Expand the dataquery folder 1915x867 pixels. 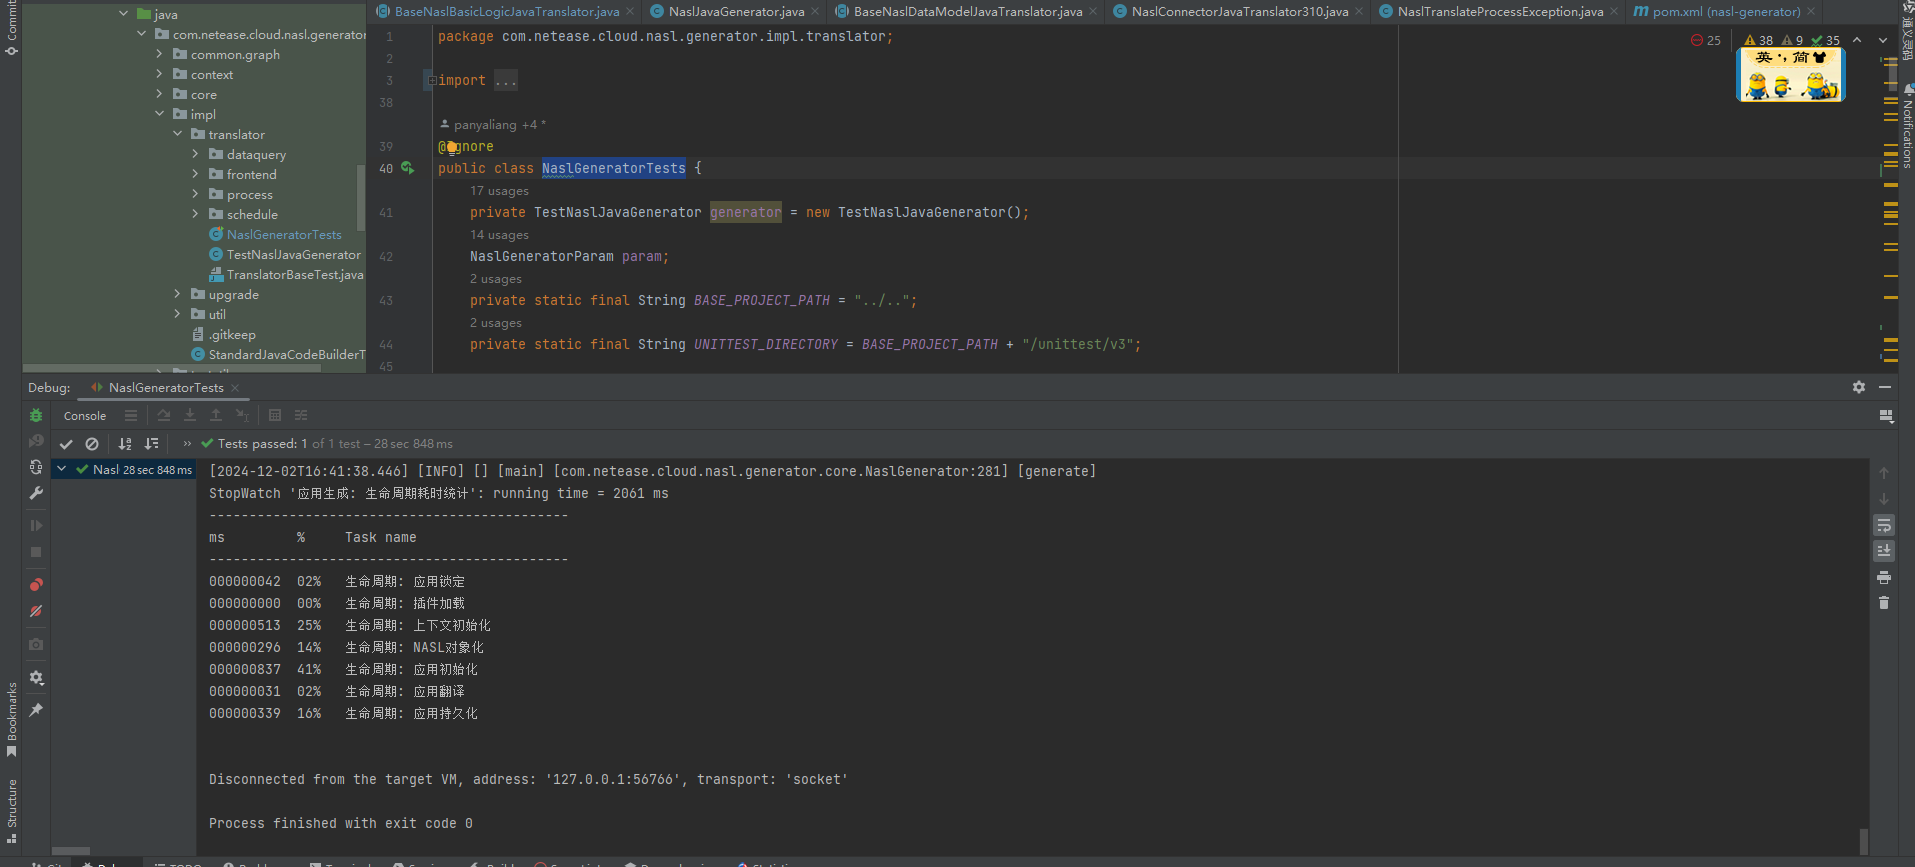click(x=195, y=154)
